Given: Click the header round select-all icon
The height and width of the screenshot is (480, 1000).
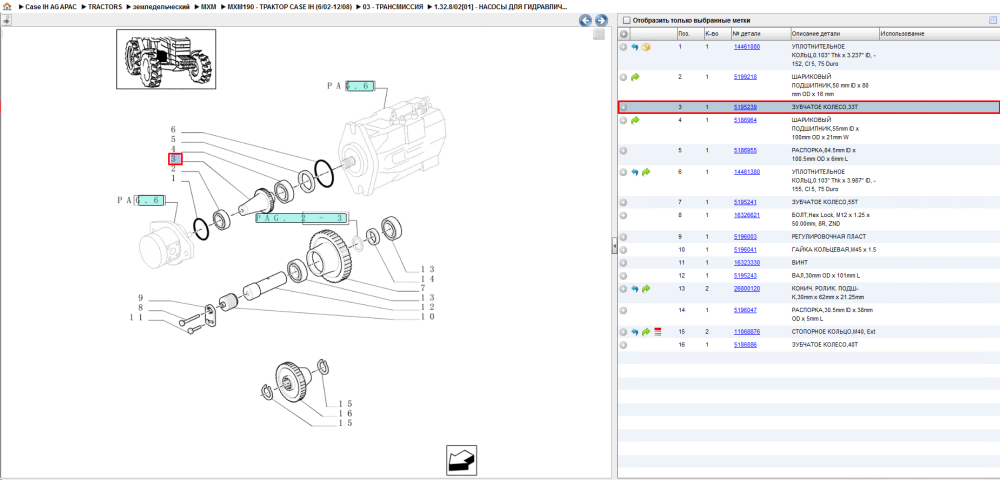Looking at the screenshot, I should point(624,34).
